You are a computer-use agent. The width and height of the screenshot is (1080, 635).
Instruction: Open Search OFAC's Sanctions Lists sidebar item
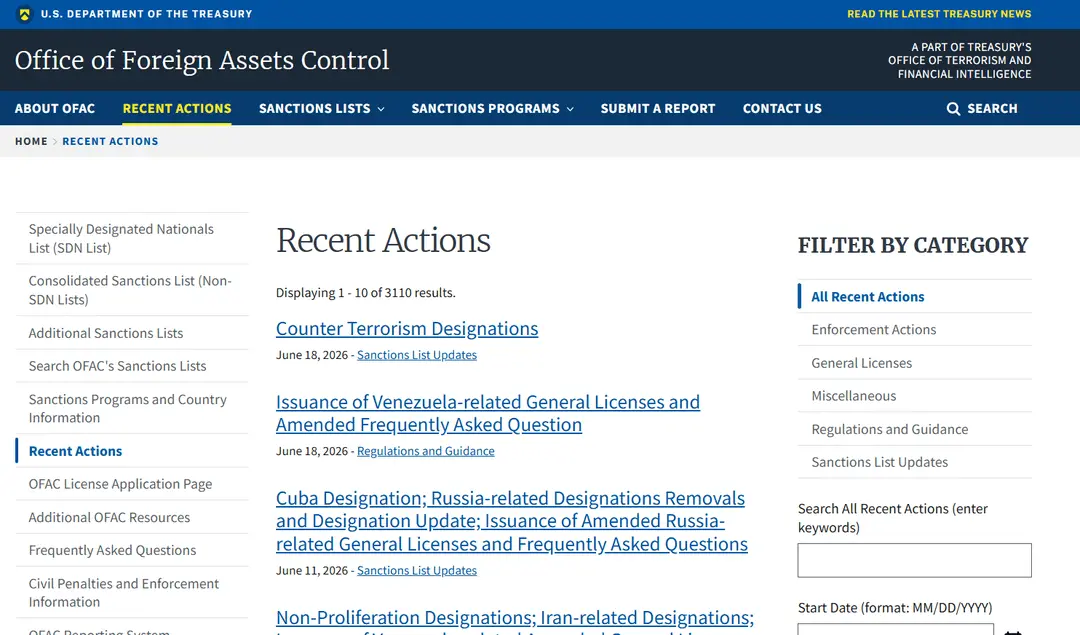(132, 366)
